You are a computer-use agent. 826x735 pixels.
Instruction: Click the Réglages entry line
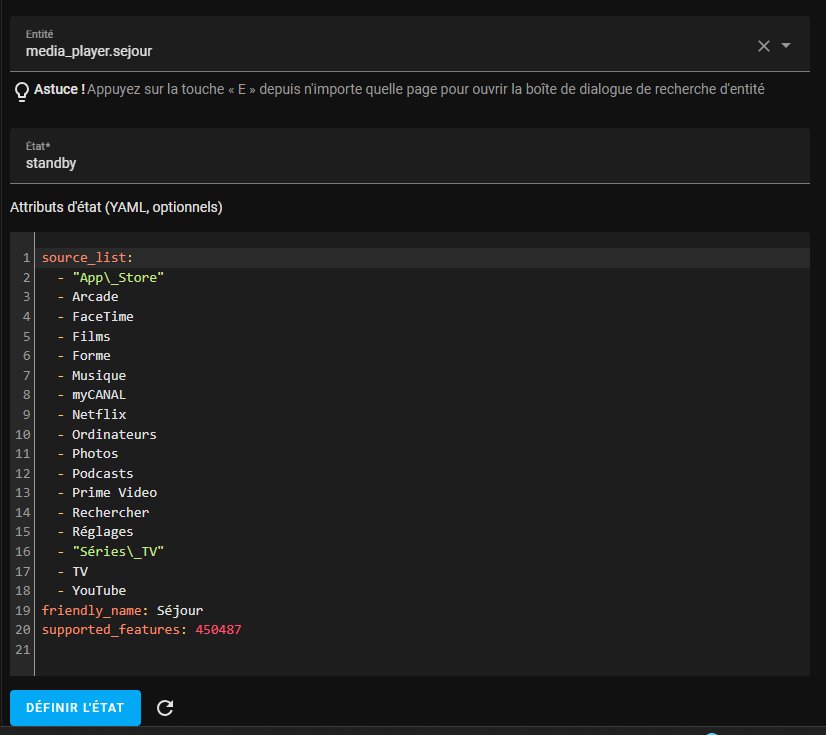(x=103, y=532)
